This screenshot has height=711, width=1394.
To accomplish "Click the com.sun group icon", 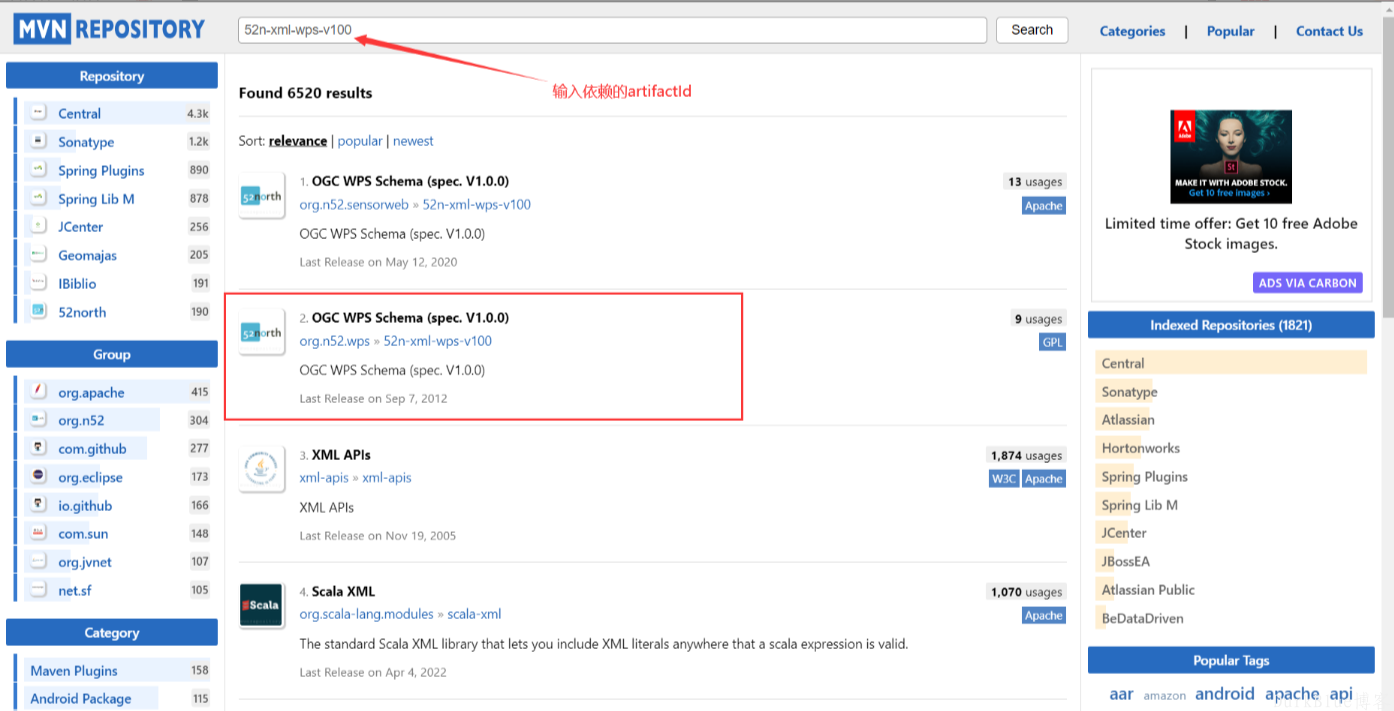I will pyautogui.click(x=38, y=533).
